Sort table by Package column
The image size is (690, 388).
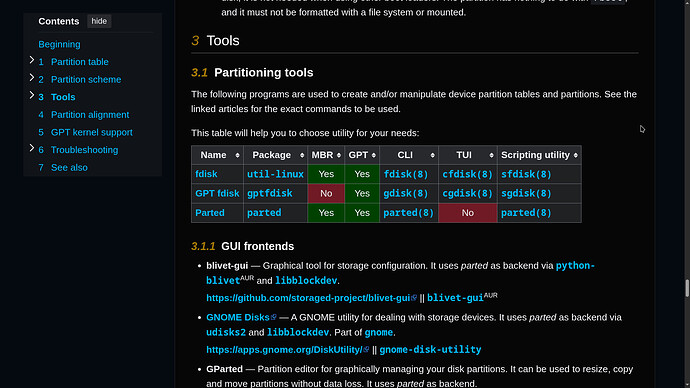301,155
